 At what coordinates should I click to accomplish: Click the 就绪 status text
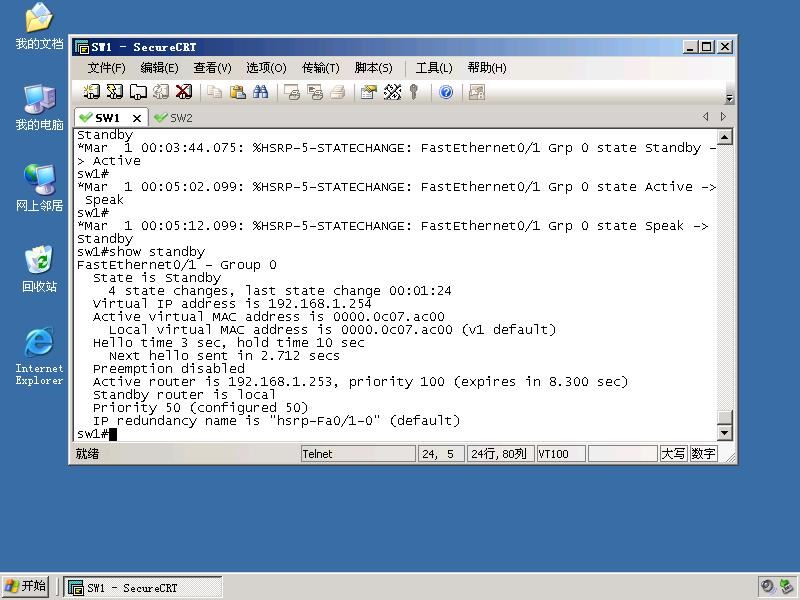[87, 454]
